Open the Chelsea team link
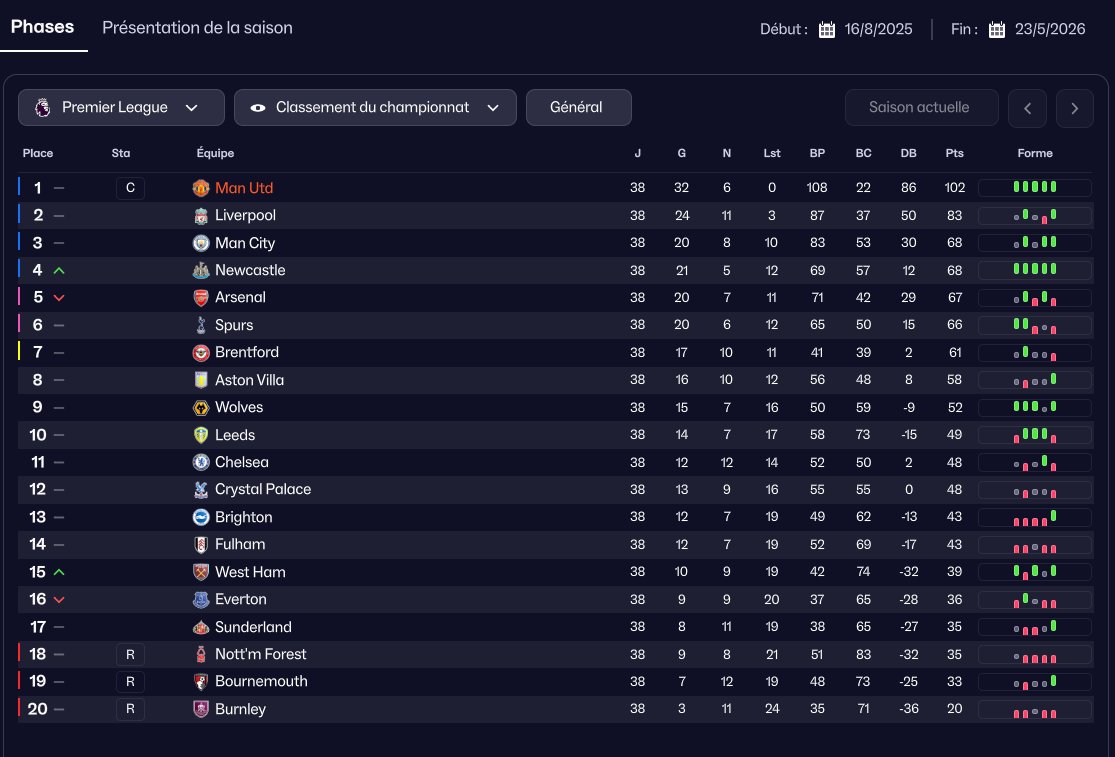1115x757 pixels. (242, 462)
